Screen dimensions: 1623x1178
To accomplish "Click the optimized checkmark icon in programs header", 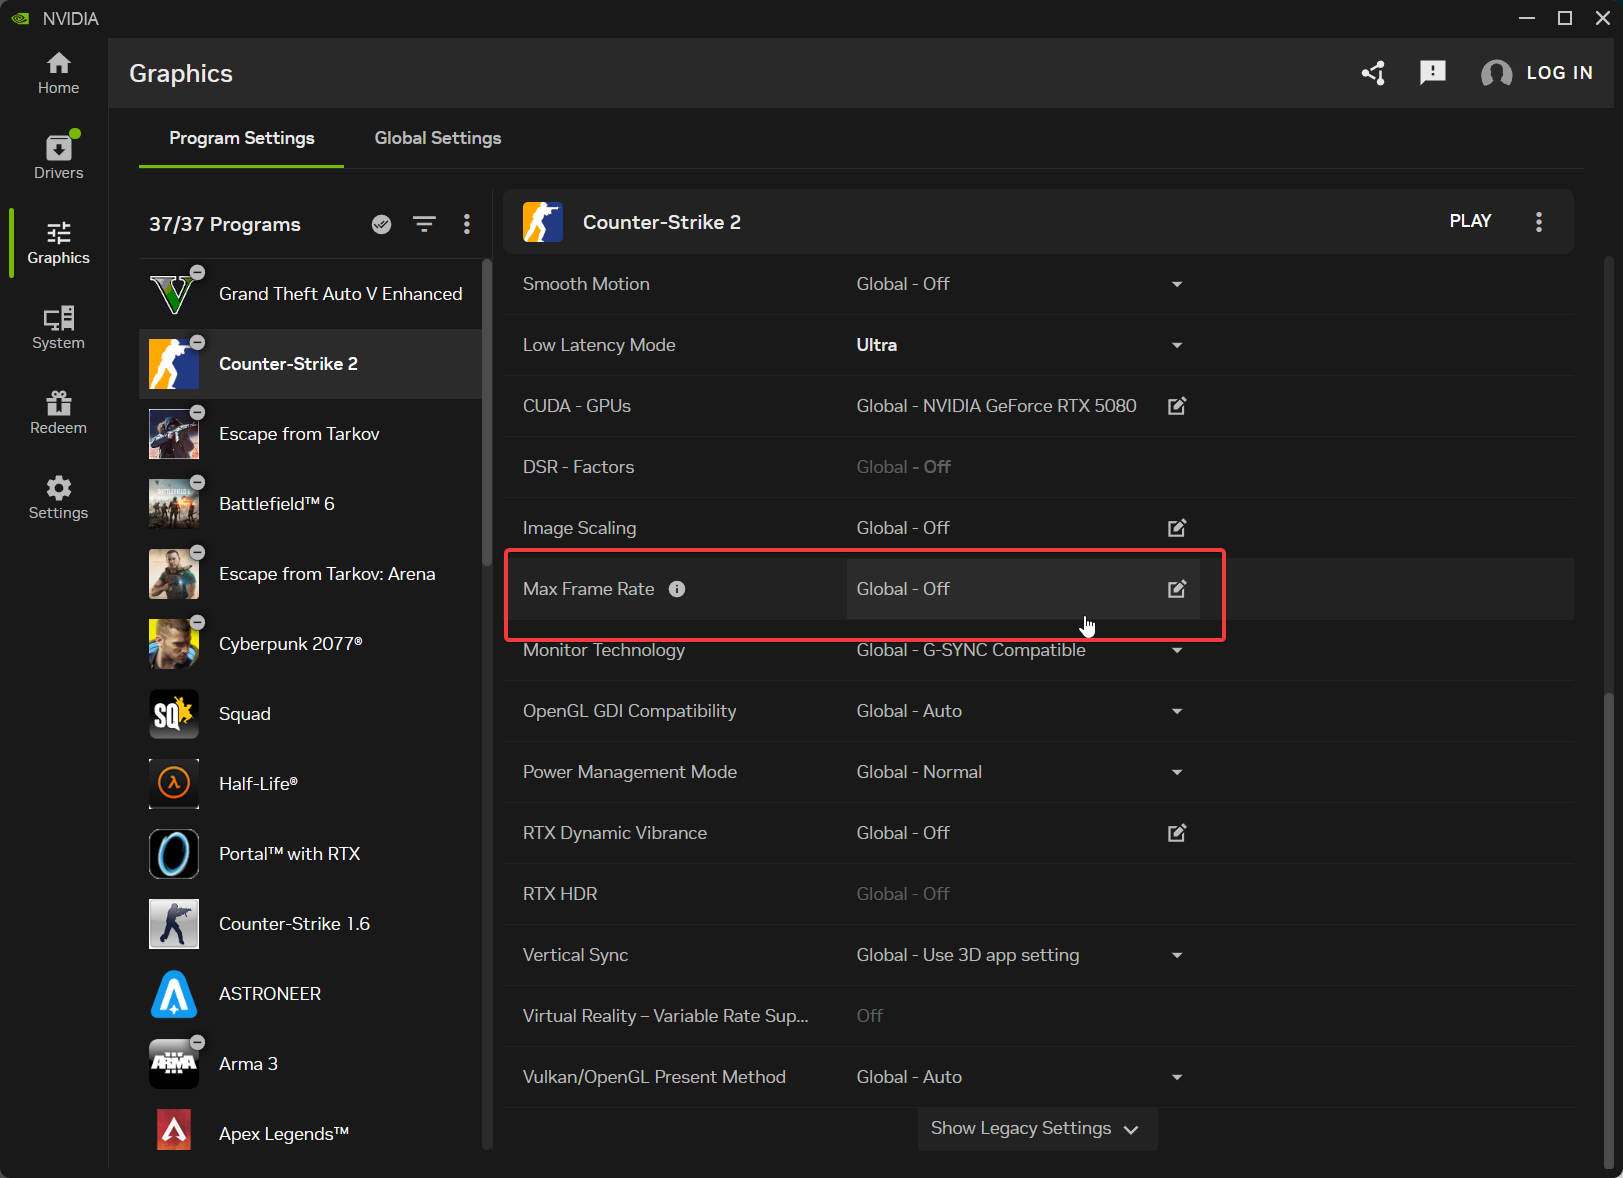I will [381, 224].
